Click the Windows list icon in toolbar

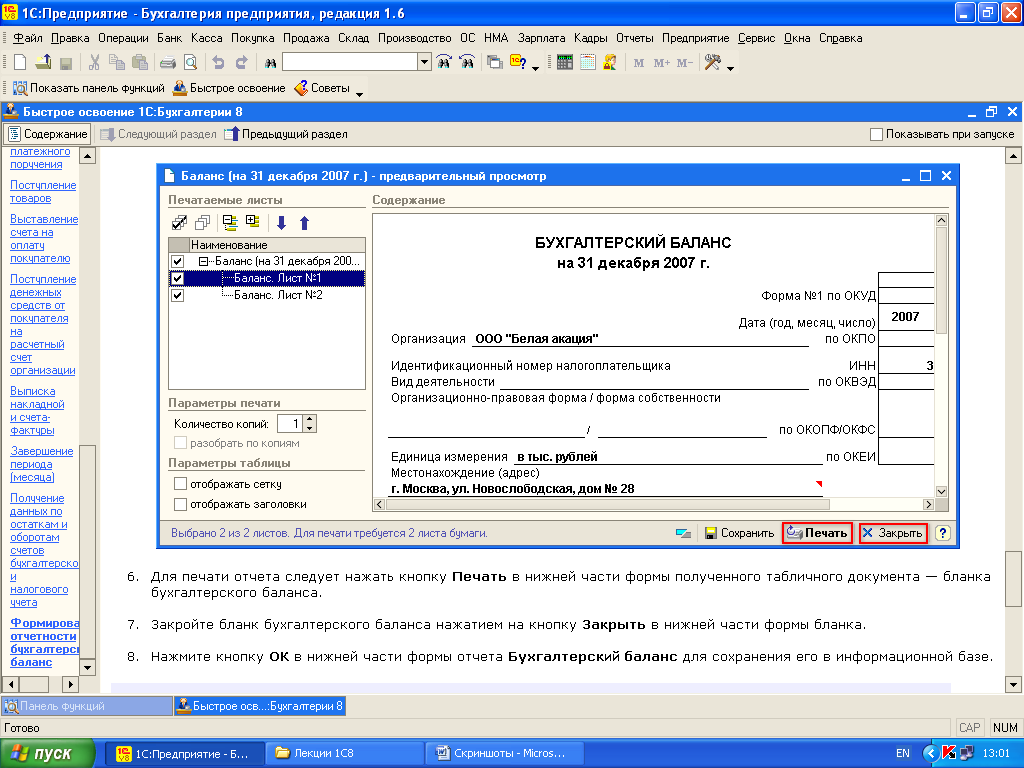coord(495,63)
